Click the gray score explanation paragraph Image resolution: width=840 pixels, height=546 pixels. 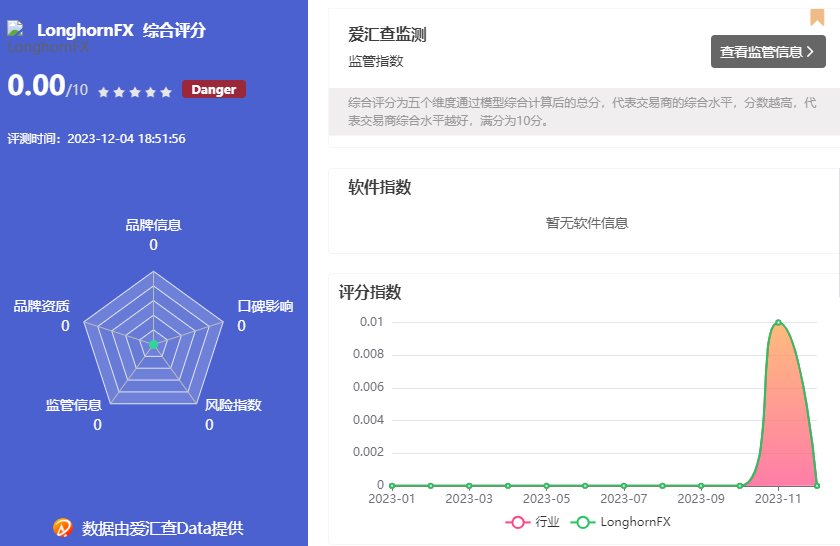[x=582, y=111]
